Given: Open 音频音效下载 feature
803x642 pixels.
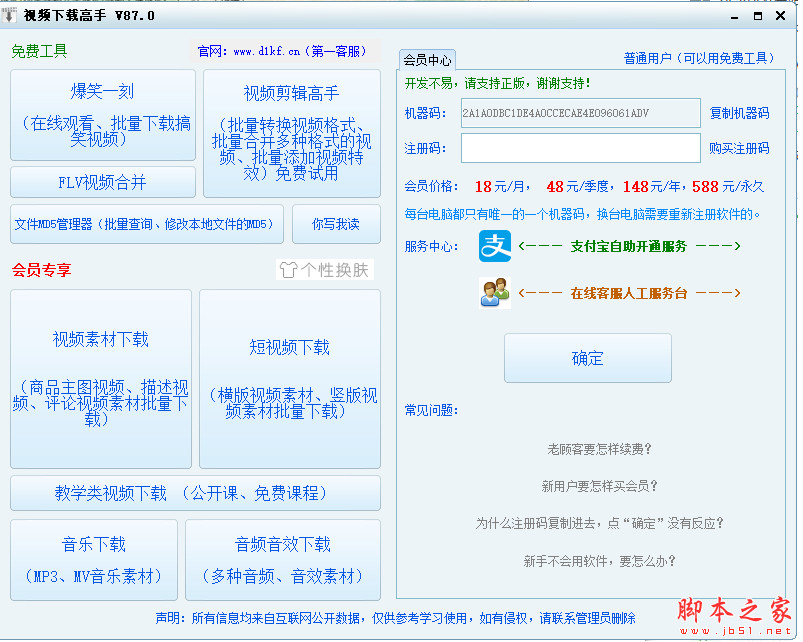Looking at the screenshot, I should point(283,560).
